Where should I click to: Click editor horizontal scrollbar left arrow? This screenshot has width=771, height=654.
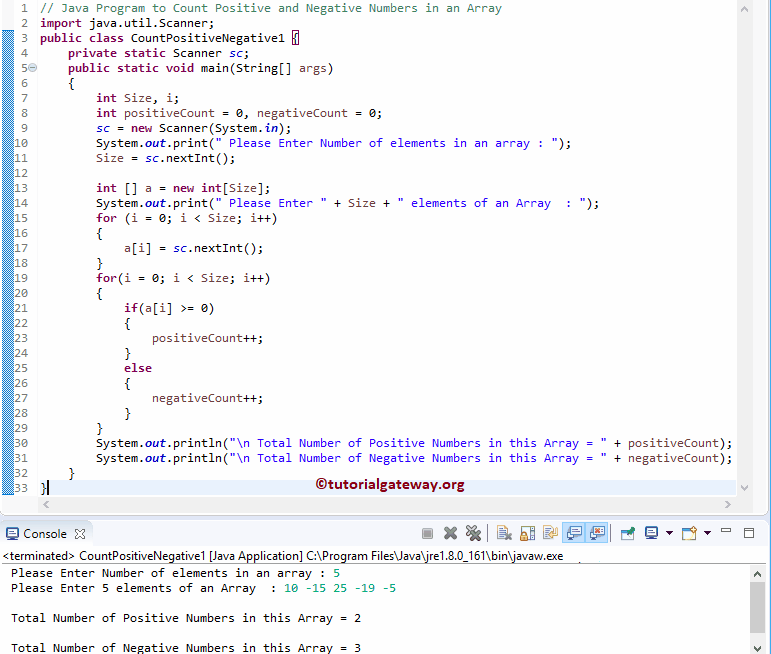46,505
